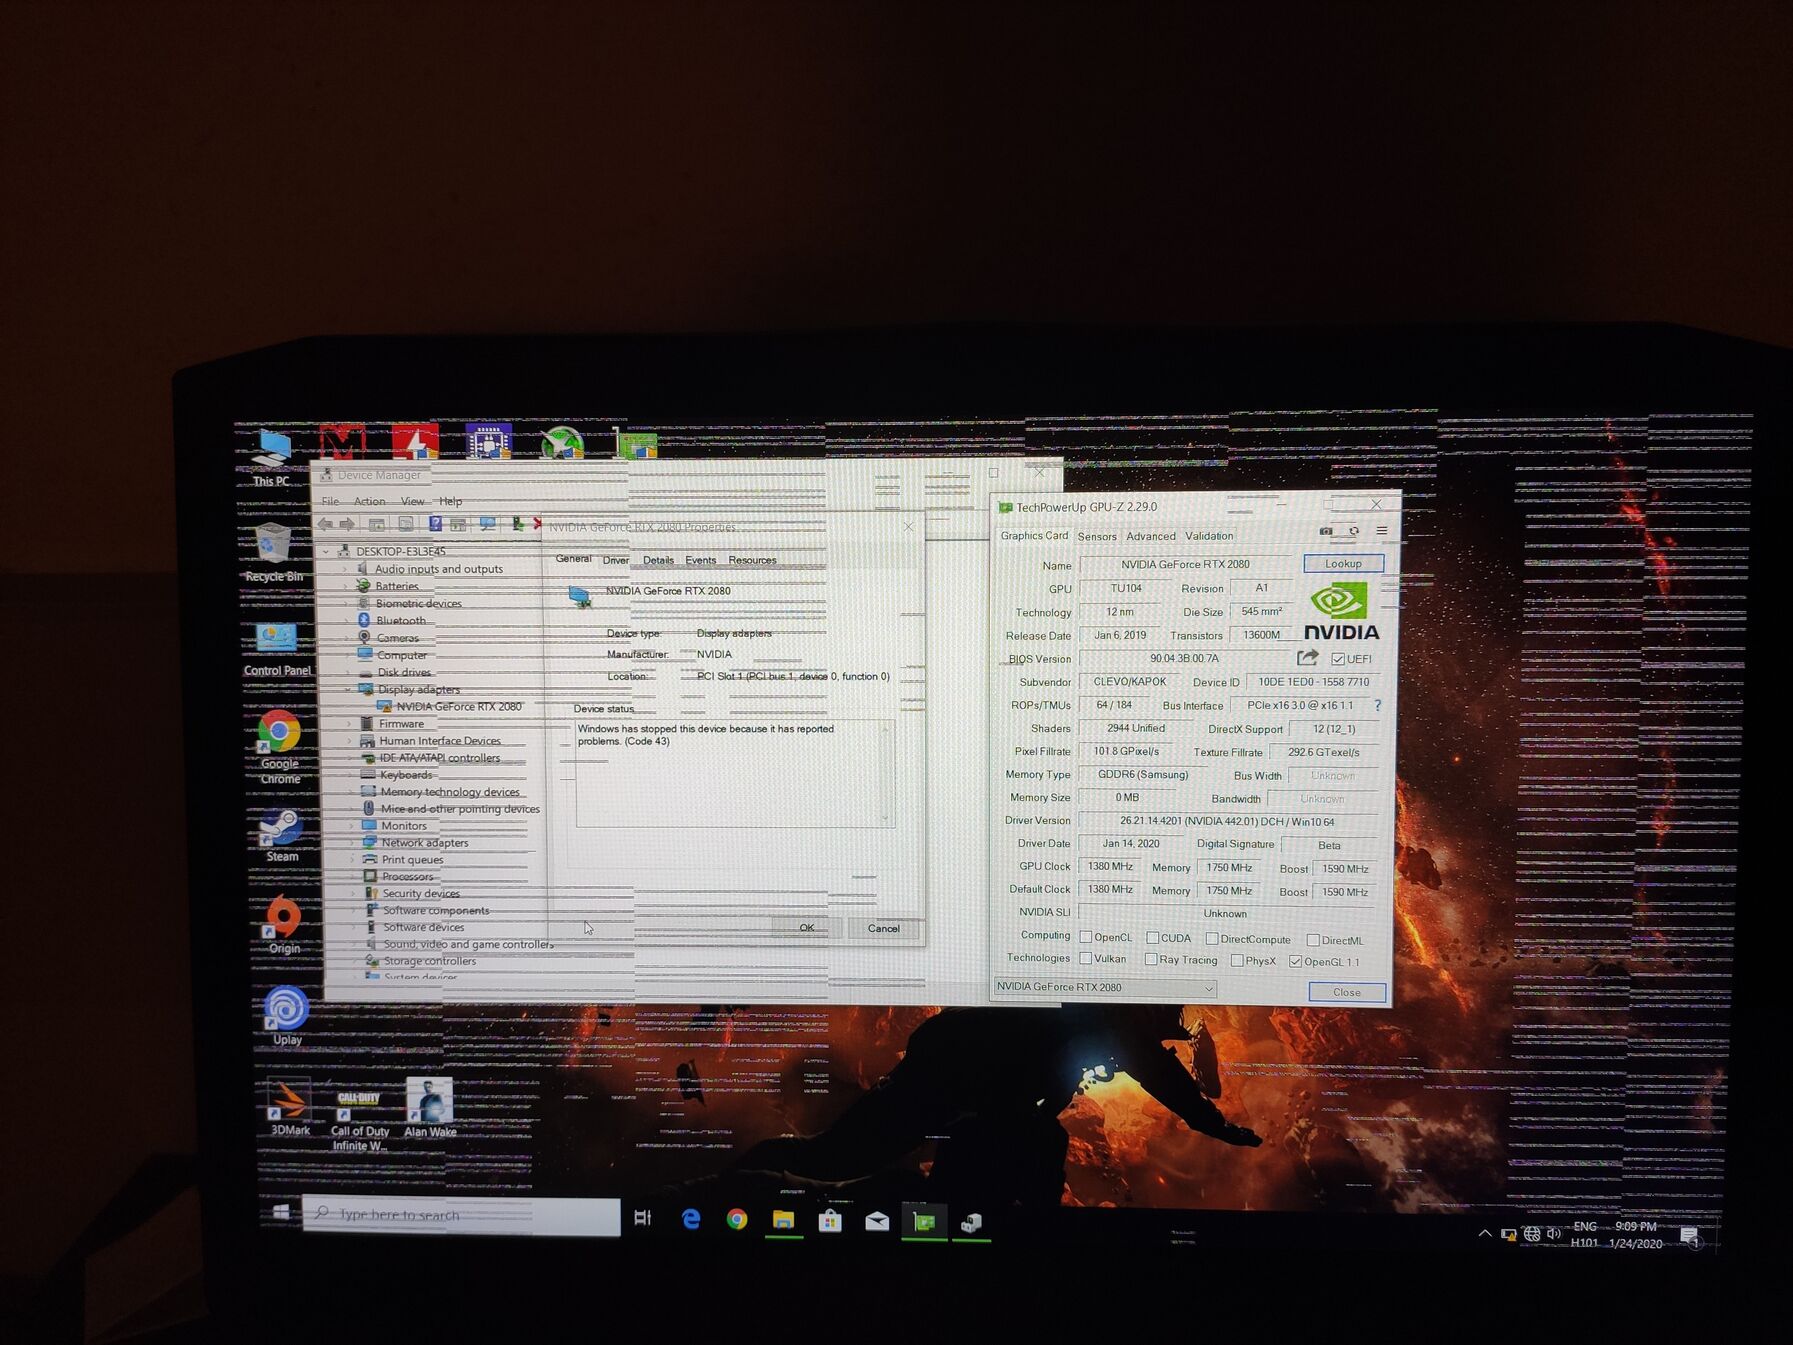Viewport: 1793px width, 1345px height.
Task: Toggle the DirectML checkbox
Action: click(x=1313, y=940)
